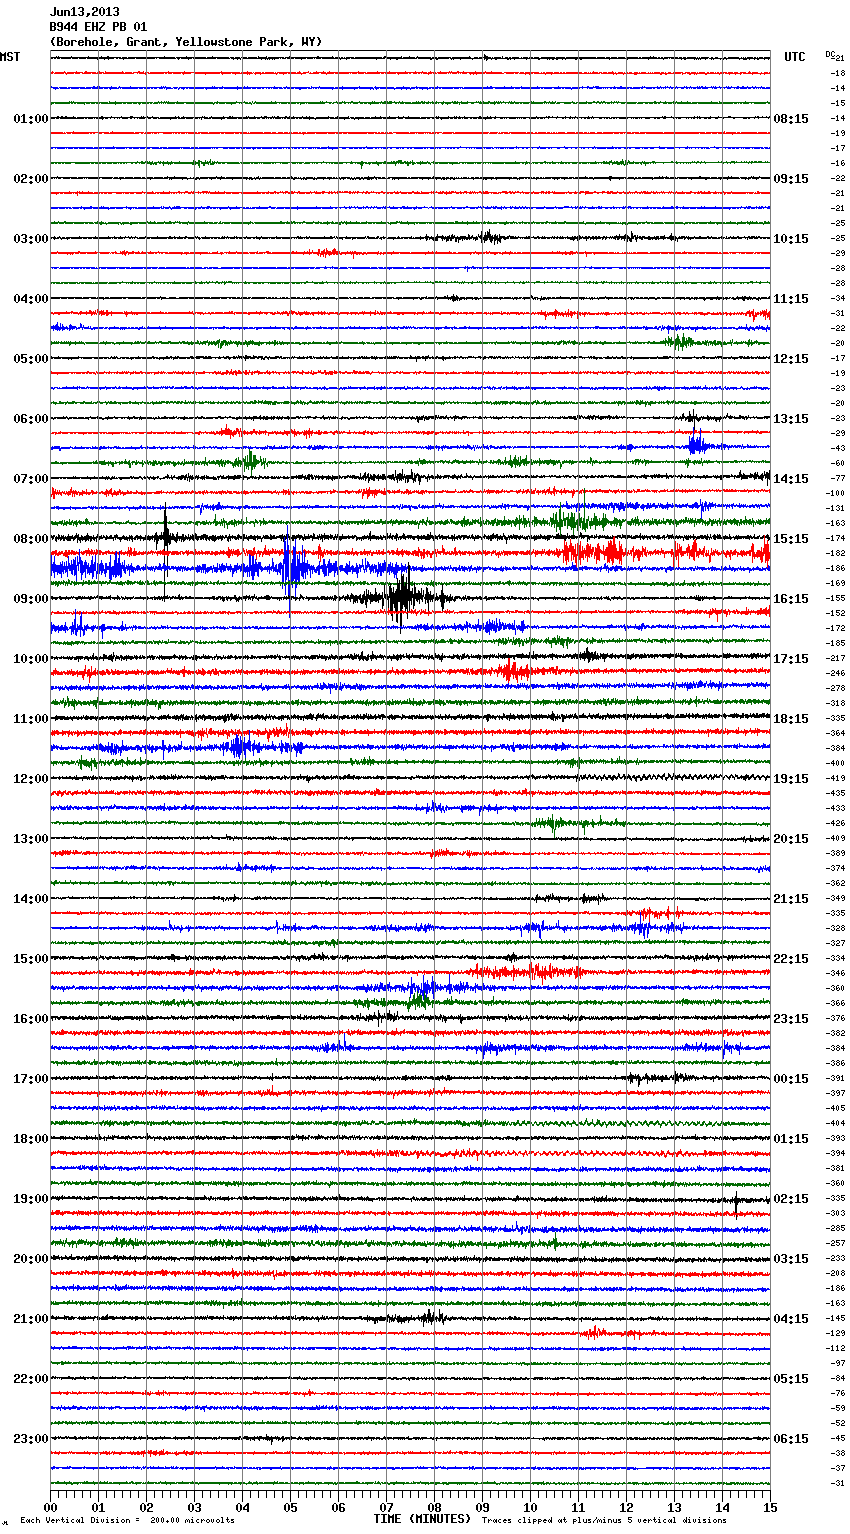850x1534 pixels.
Task: Click the Each Vertical Division 200.00 microvolts note
Action: (x=127, y=1520)
